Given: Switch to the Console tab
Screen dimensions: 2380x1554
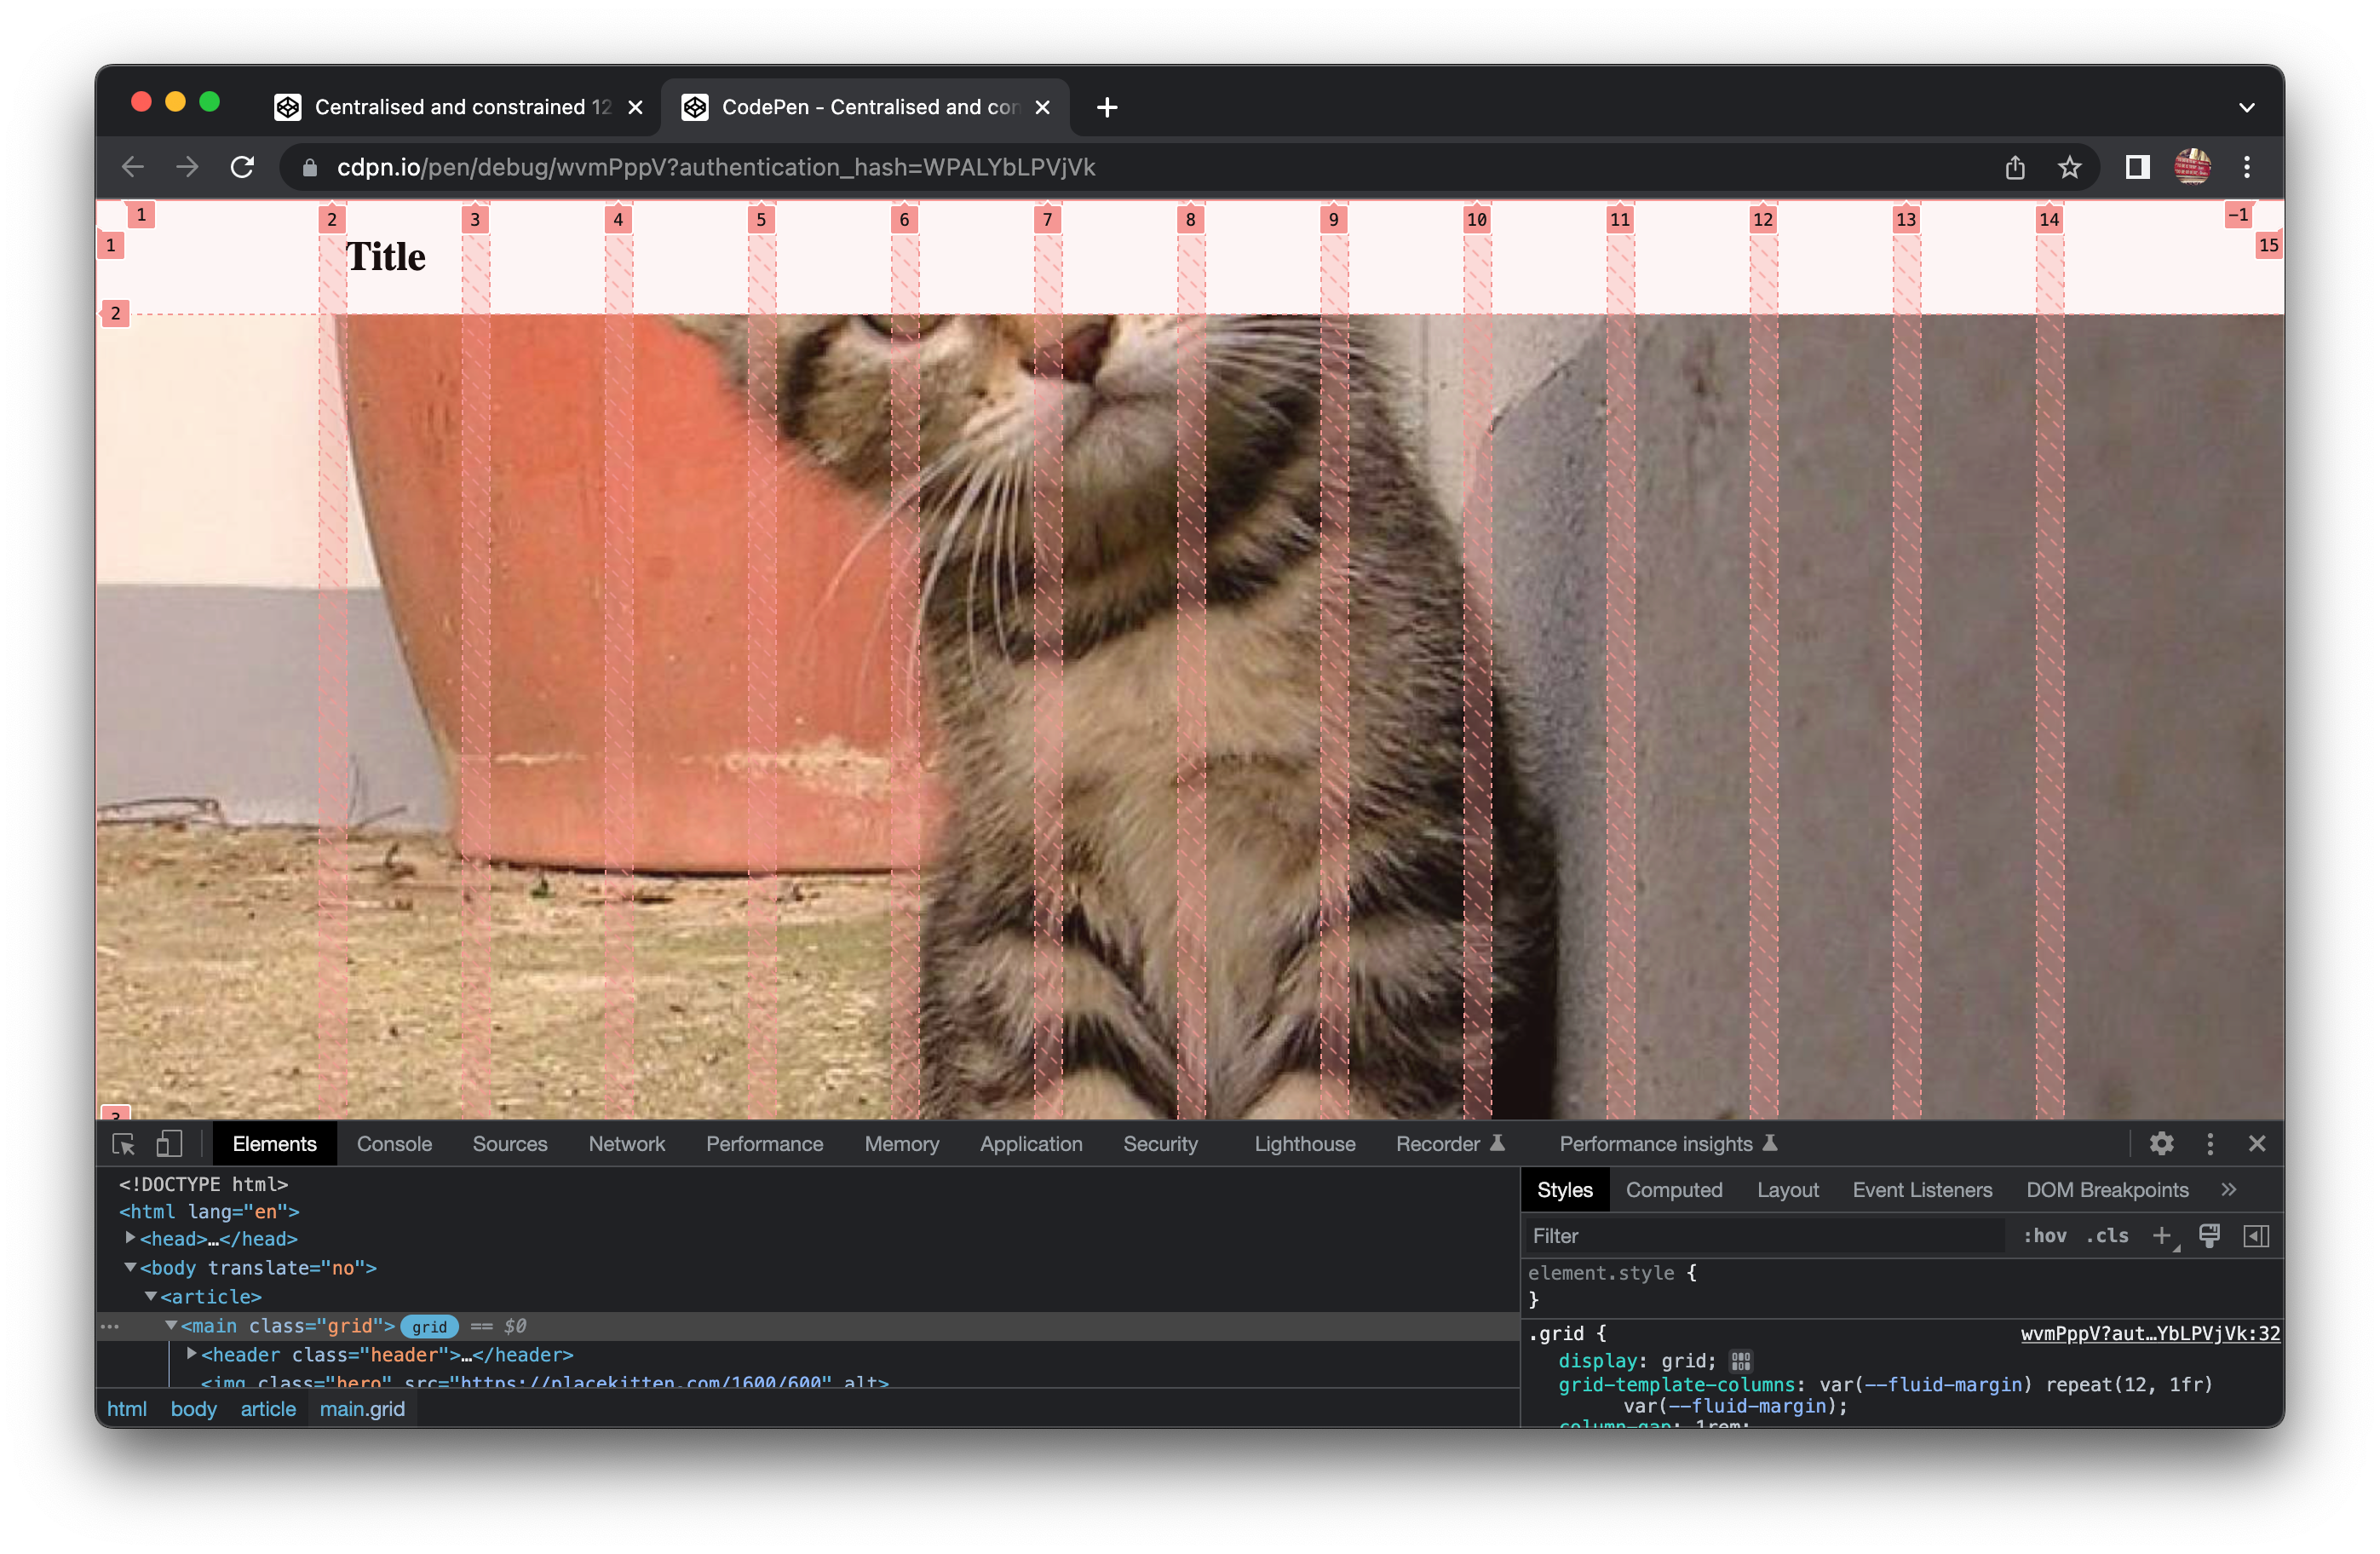Looking at the screenshot, I should (x=394, y=1144).
